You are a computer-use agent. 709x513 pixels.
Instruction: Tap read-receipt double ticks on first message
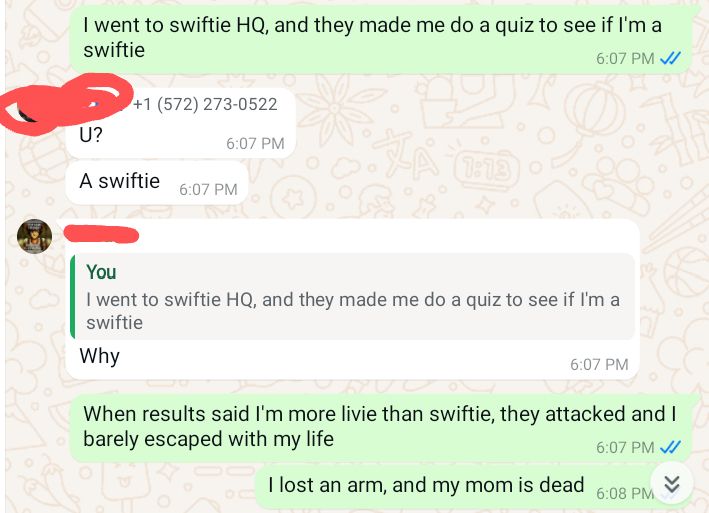coord(671,58)
